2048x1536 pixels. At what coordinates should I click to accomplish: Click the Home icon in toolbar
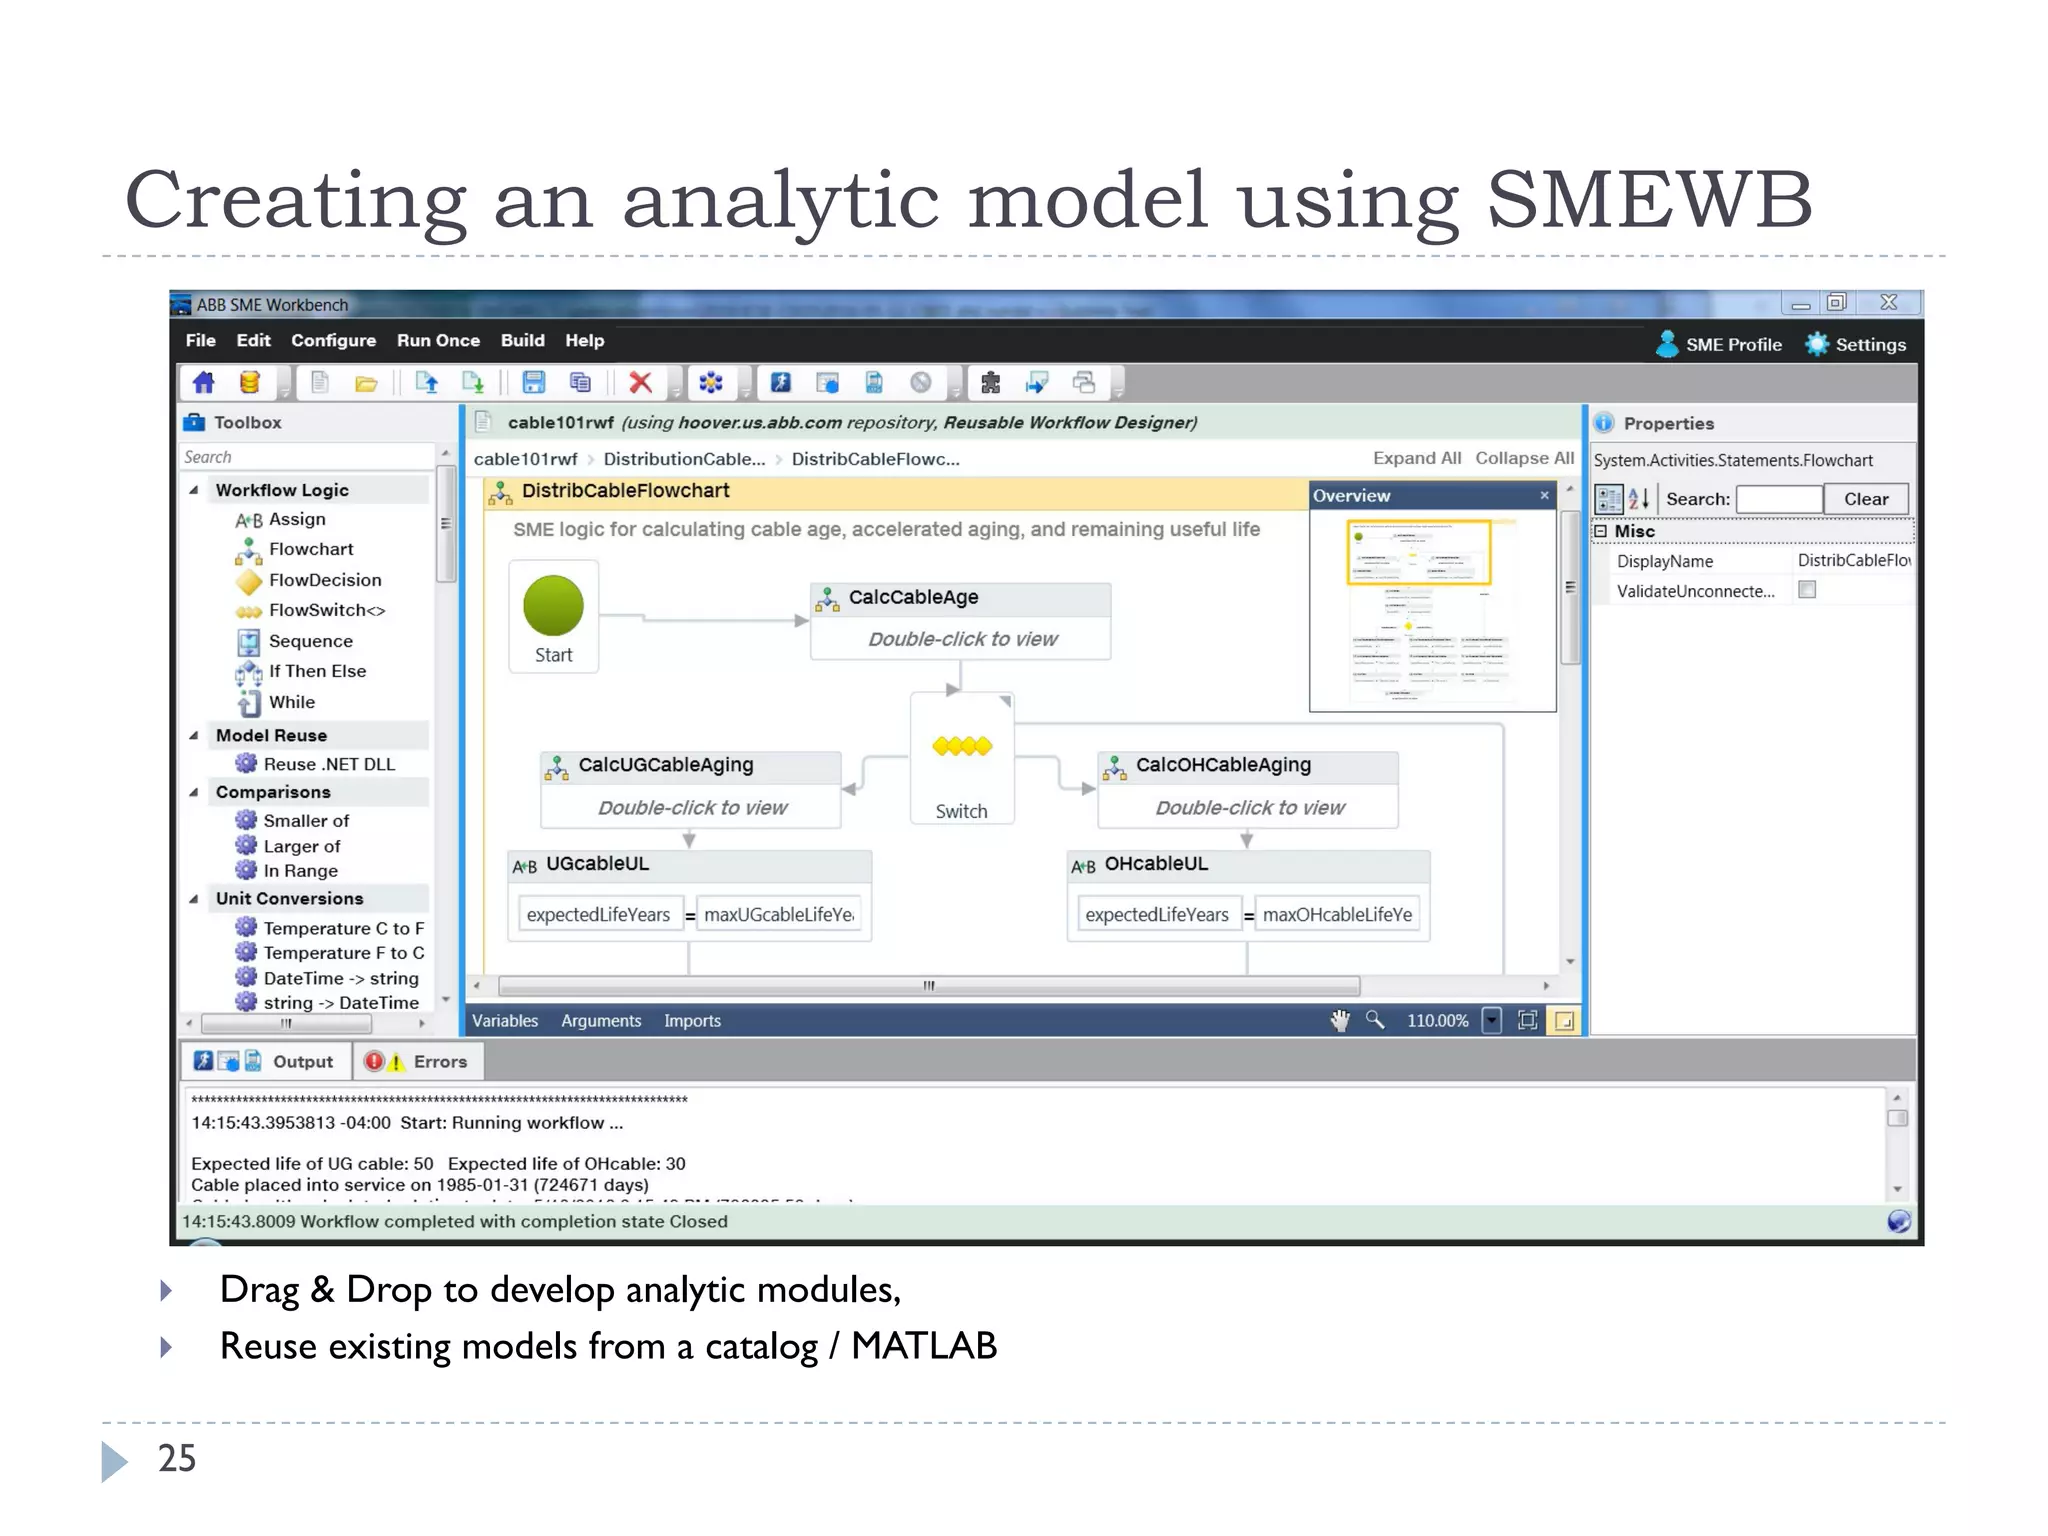[203, 382]
